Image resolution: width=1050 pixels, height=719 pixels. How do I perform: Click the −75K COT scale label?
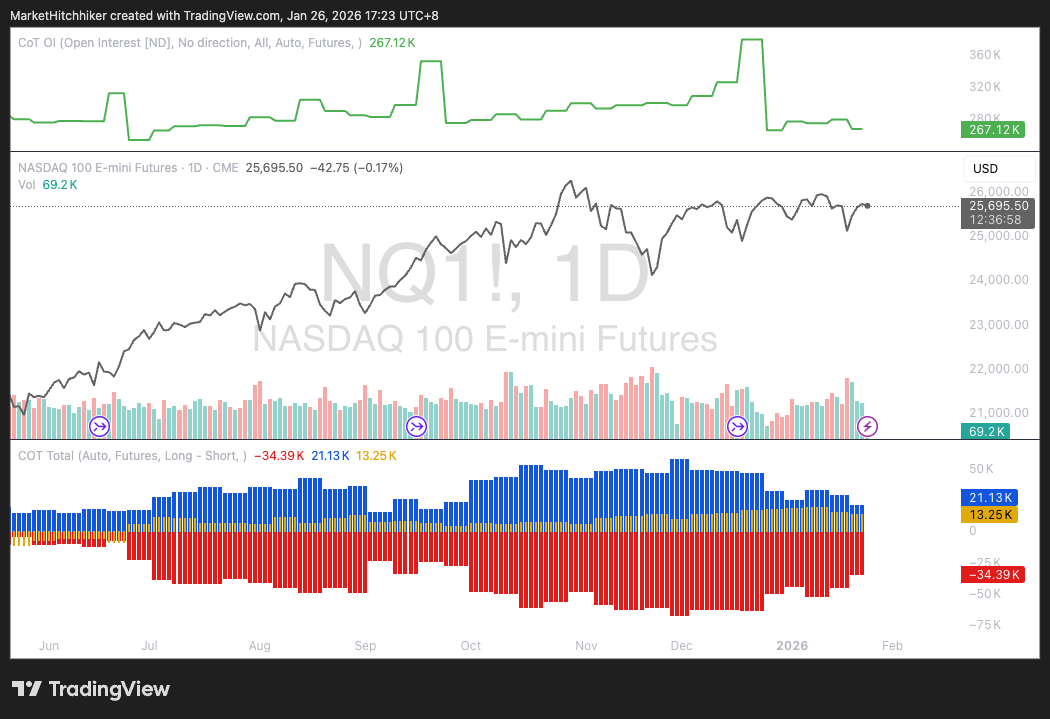click(985, 625)
